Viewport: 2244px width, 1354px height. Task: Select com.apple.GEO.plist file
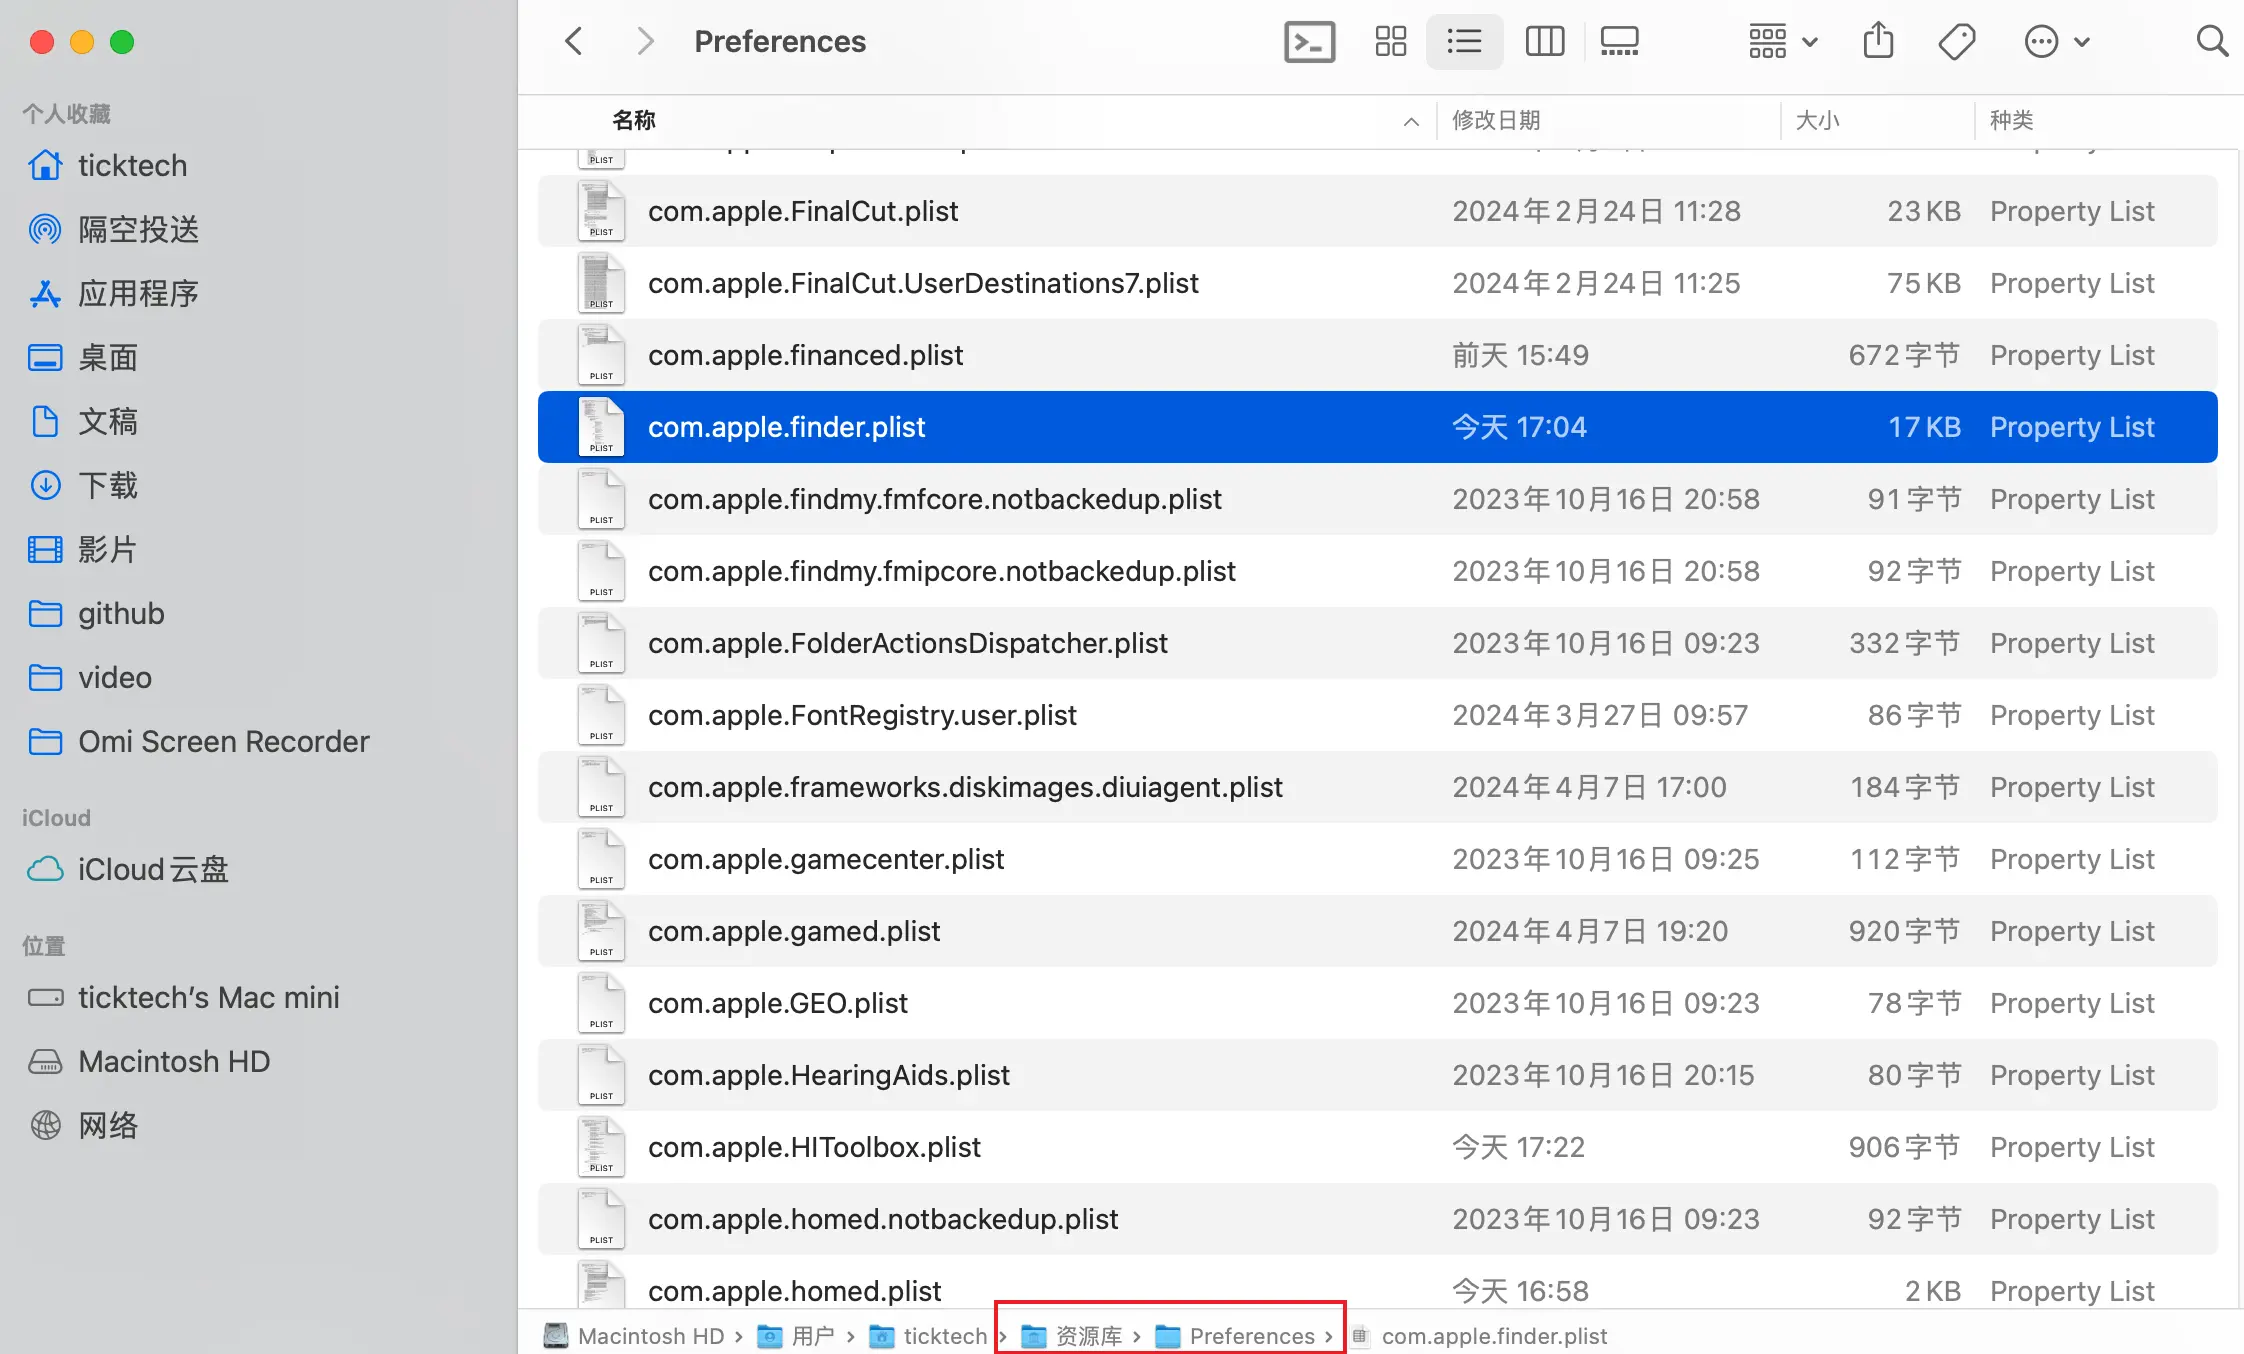[x=1378, y=1003]
